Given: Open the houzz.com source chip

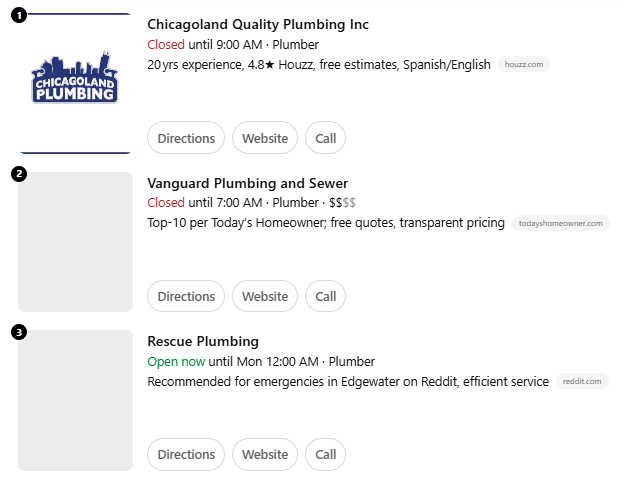Looking at the screenshot, I should tap(524, 64).
